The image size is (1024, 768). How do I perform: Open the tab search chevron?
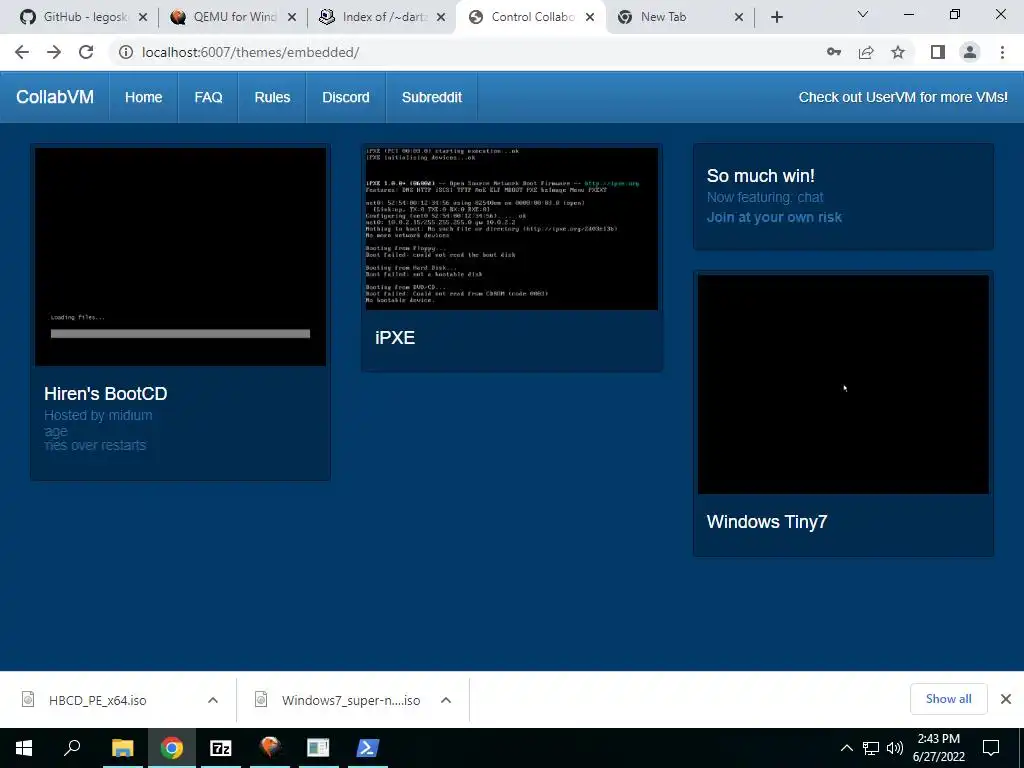tap(863, 14)
